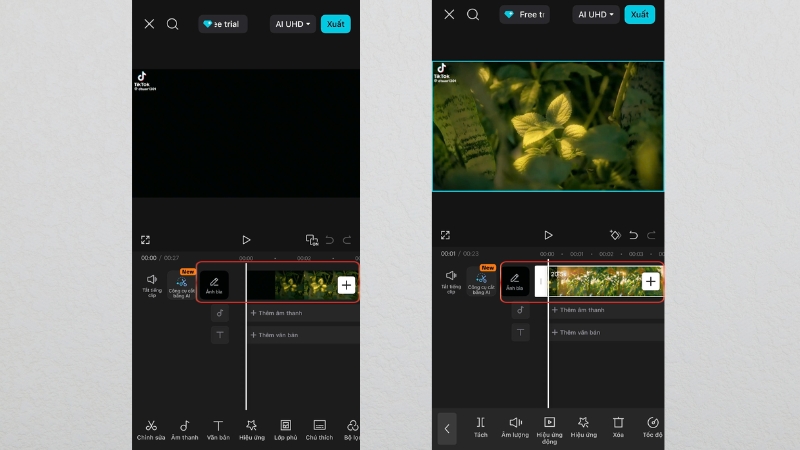Tap Xuất export button on left screen

tap(336, 24)
